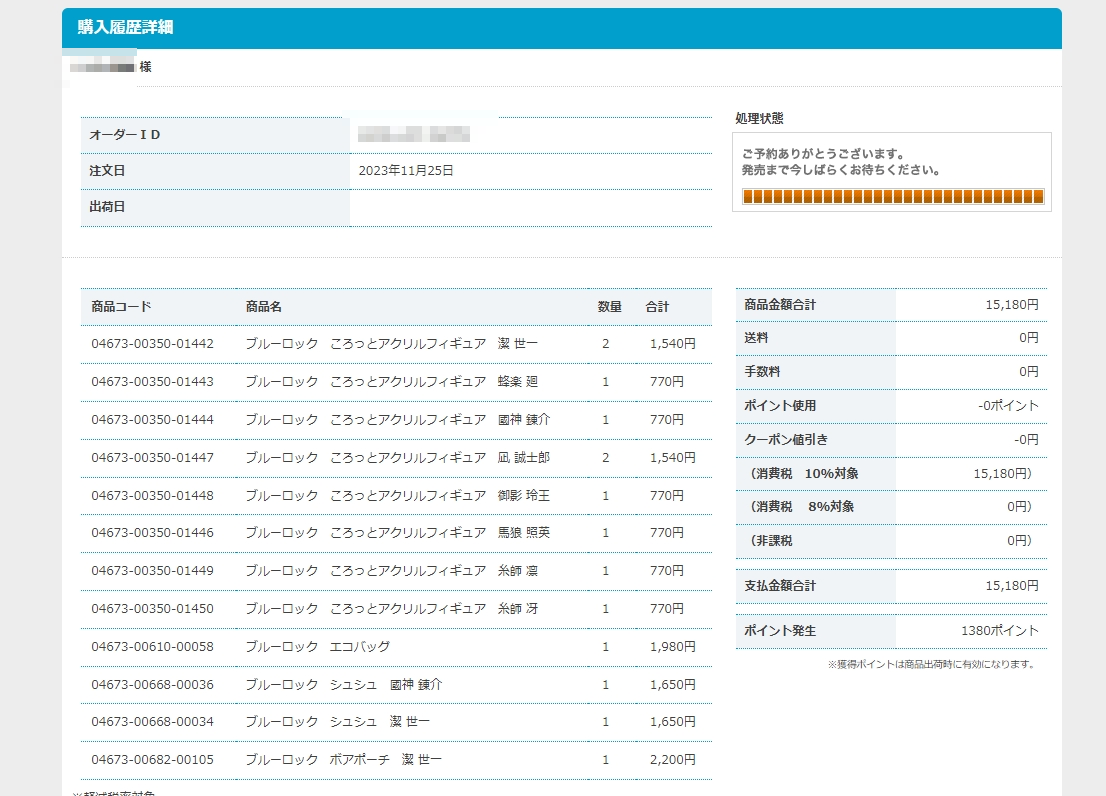This screenshot has width=1106, height=796.
Task: Select product code 04673-00668-00034
Action: [152, 721]
